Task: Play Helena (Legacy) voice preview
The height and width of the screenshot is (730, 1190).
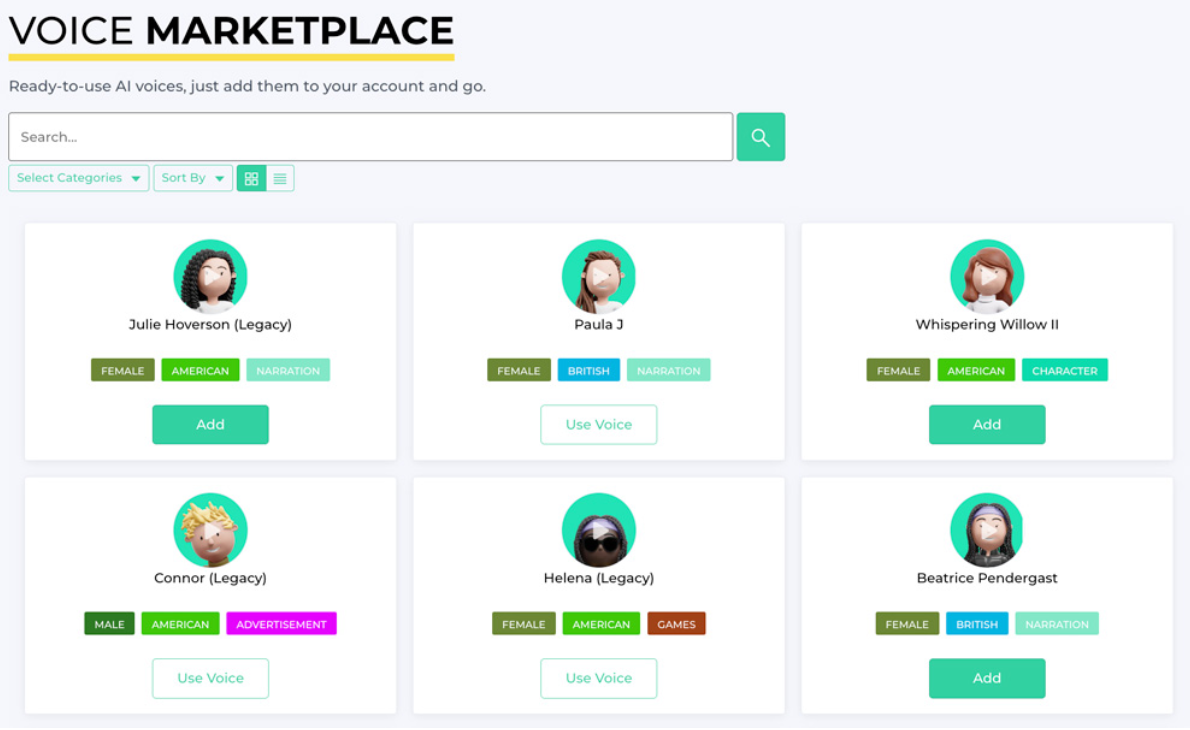Action: 598,530
